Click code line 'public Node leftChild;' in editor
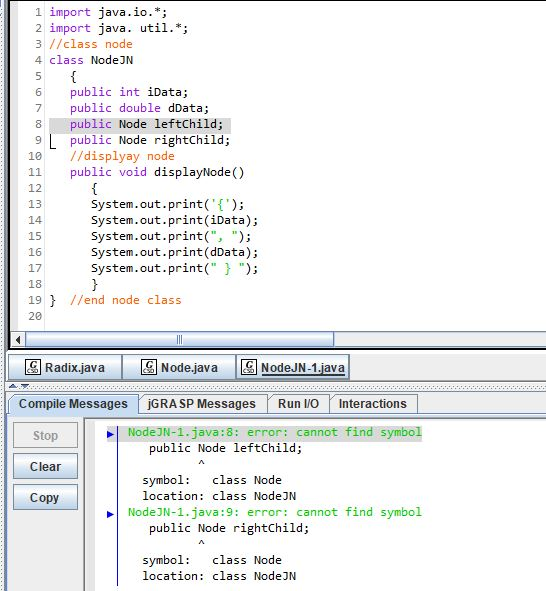The image size is (546, 591). (146, 124)
